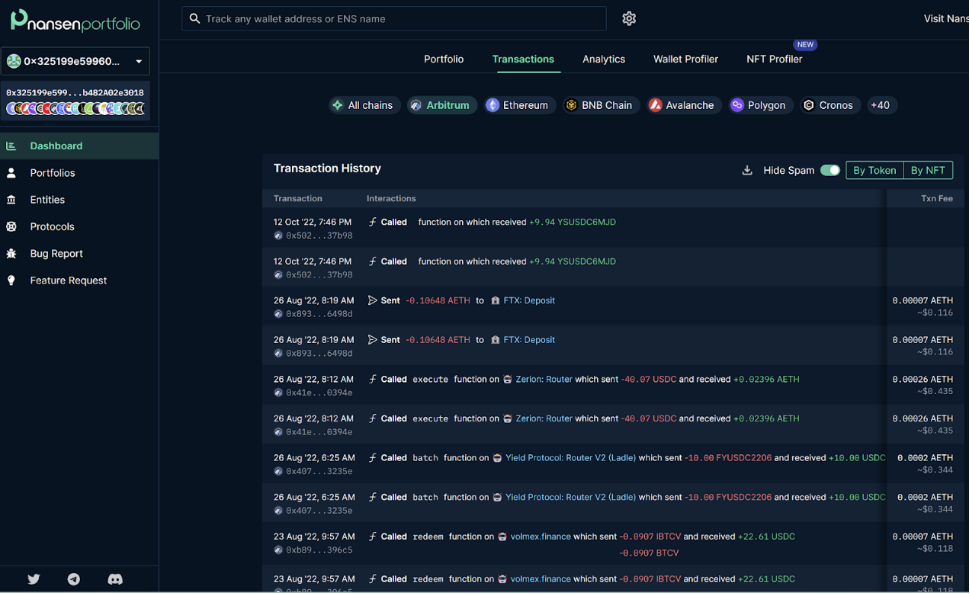
Task: Open the NFT Profiler tab
Action: click(774, 59)
